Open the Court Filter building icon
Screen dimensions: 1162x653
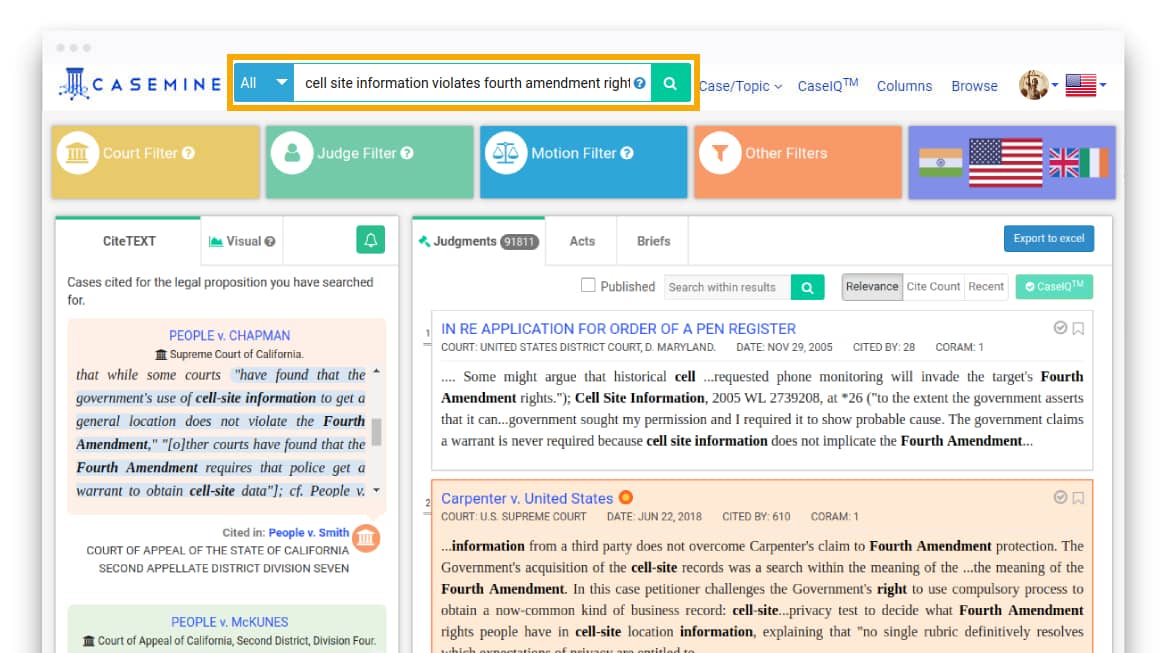77,153
